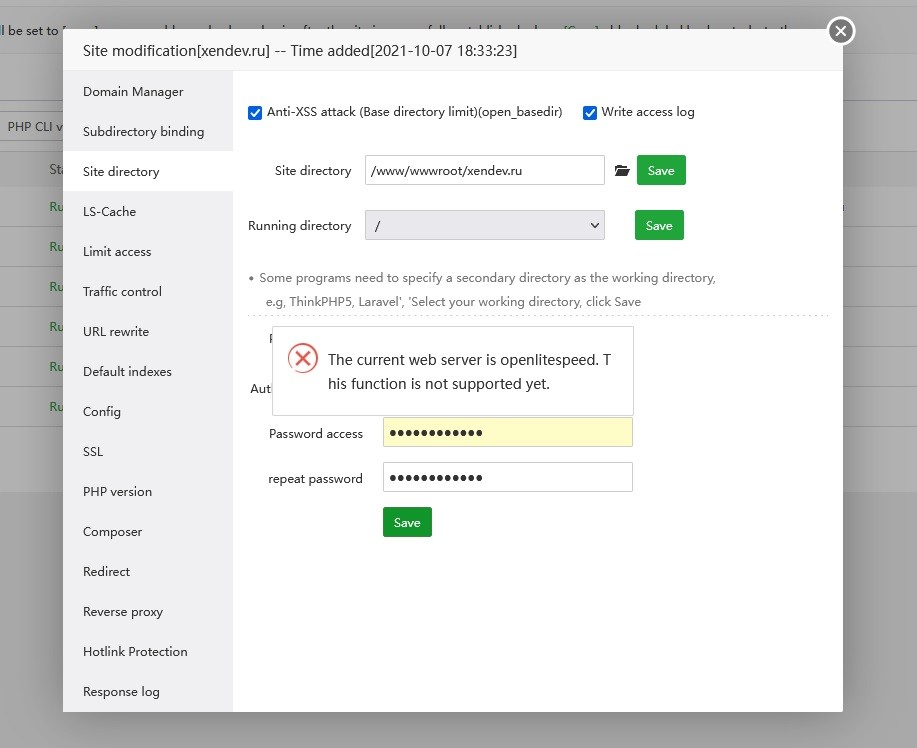Image resolution: width=917 pixels, height=748 pixels.
Task: Switch to Reverse proxy tab
Action: 148,612
